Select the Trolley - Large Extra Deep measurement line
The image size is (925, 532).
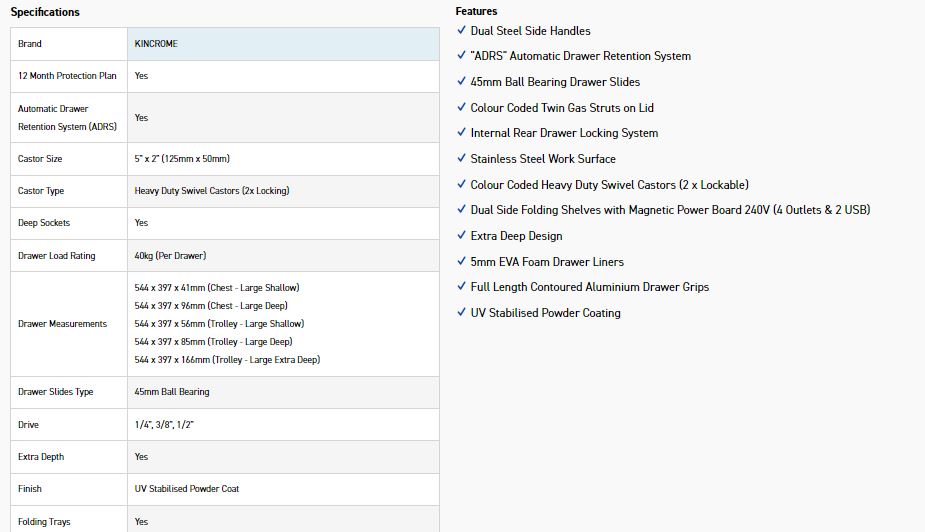(227, 360)
